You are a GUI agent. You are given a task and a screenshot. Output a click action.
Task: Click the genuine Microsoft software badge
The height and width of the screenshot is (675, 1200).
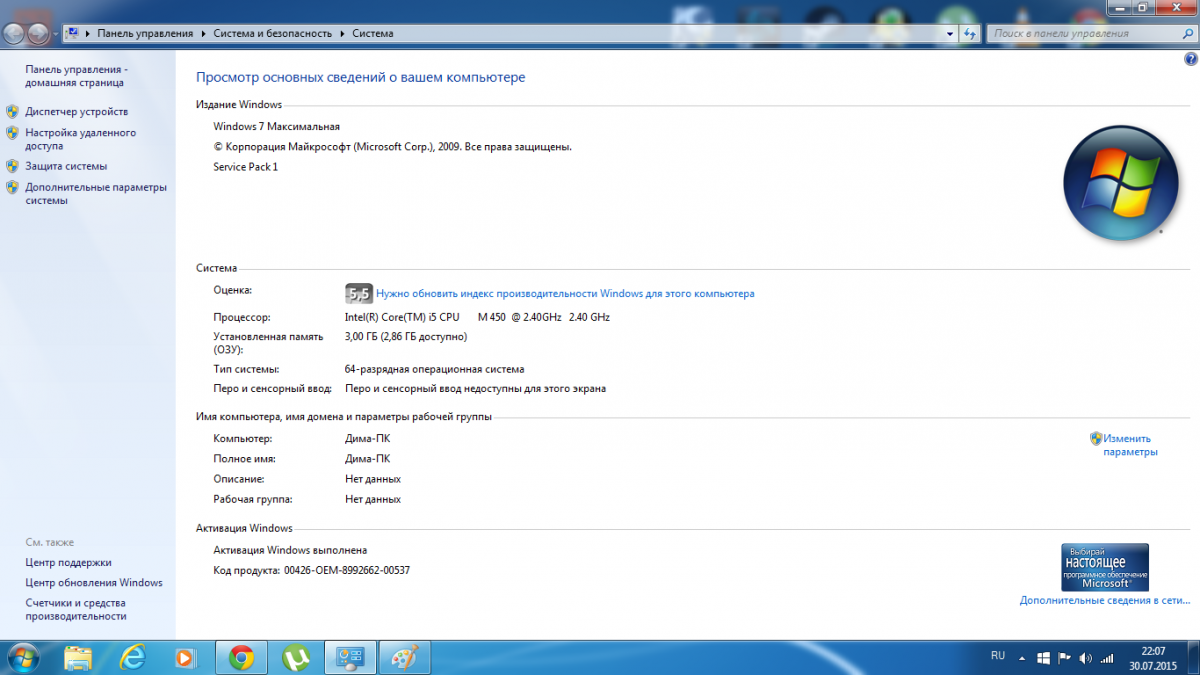[x=1105, y=567]
